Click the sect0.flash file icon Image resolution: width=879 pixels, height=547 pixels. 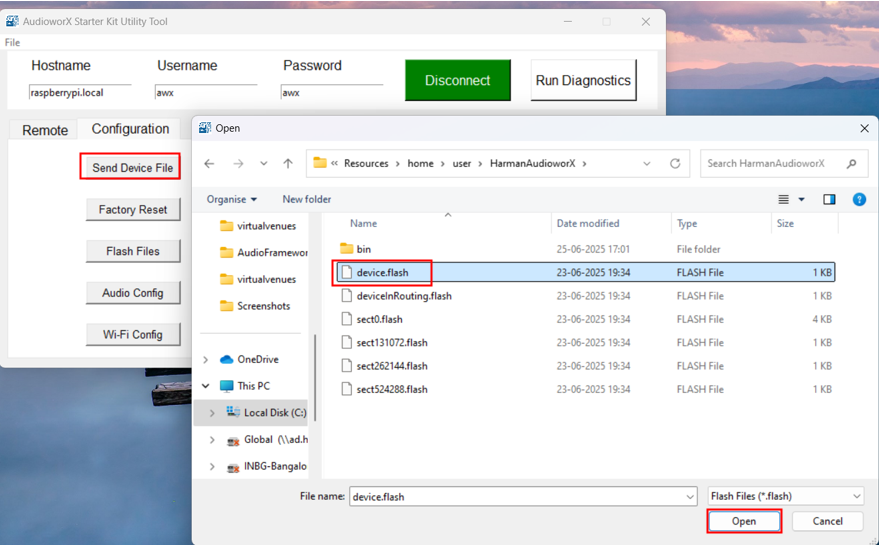coord(347,319)
